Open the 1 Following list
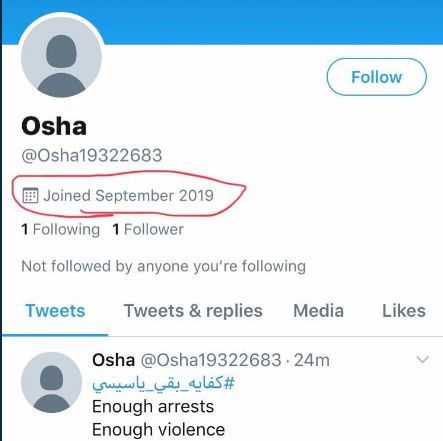Viewport: 443px width, 441px height. [x=60, y=229]
